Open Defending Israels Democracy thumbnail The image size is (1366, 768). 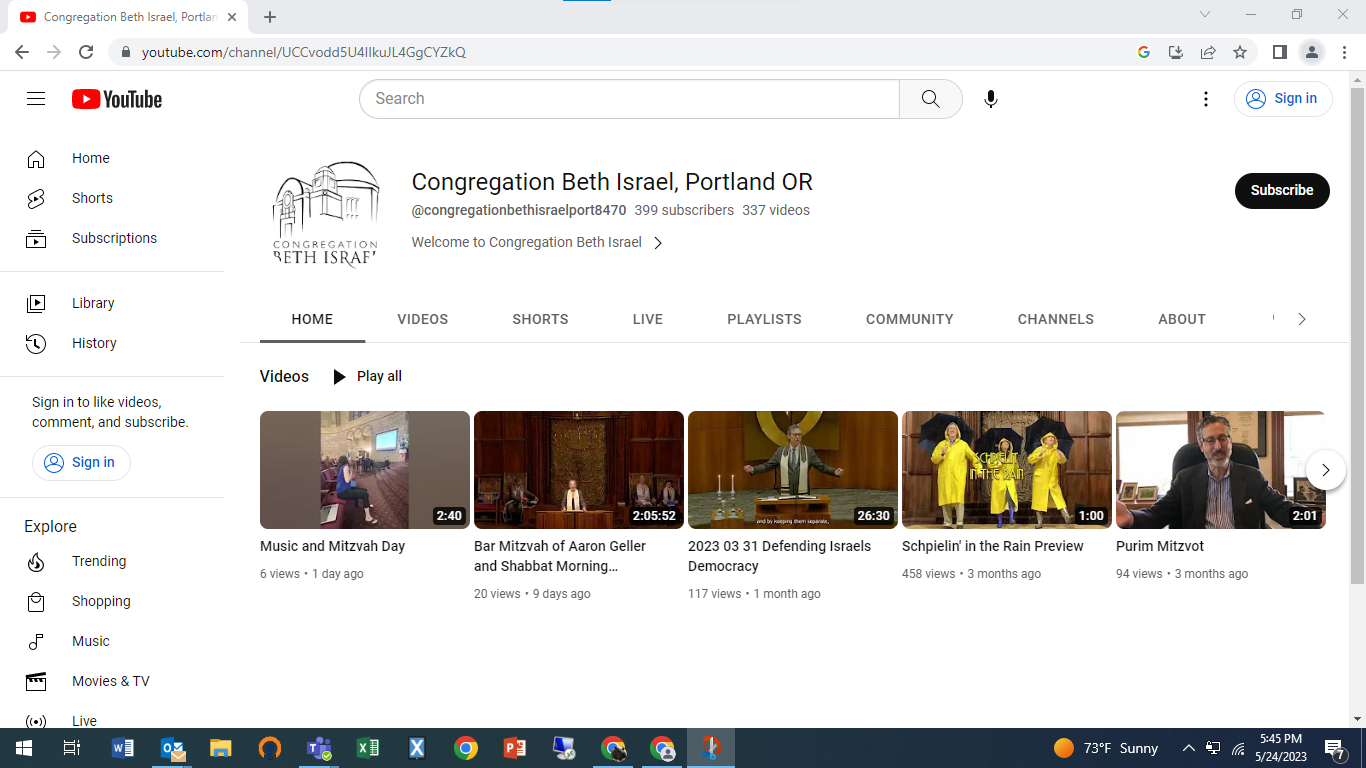793,470
